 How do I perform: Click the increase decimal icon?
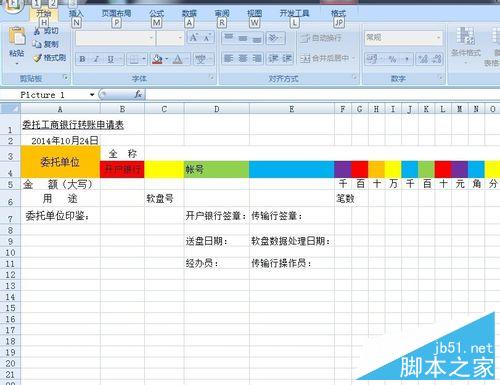[423, 59]
